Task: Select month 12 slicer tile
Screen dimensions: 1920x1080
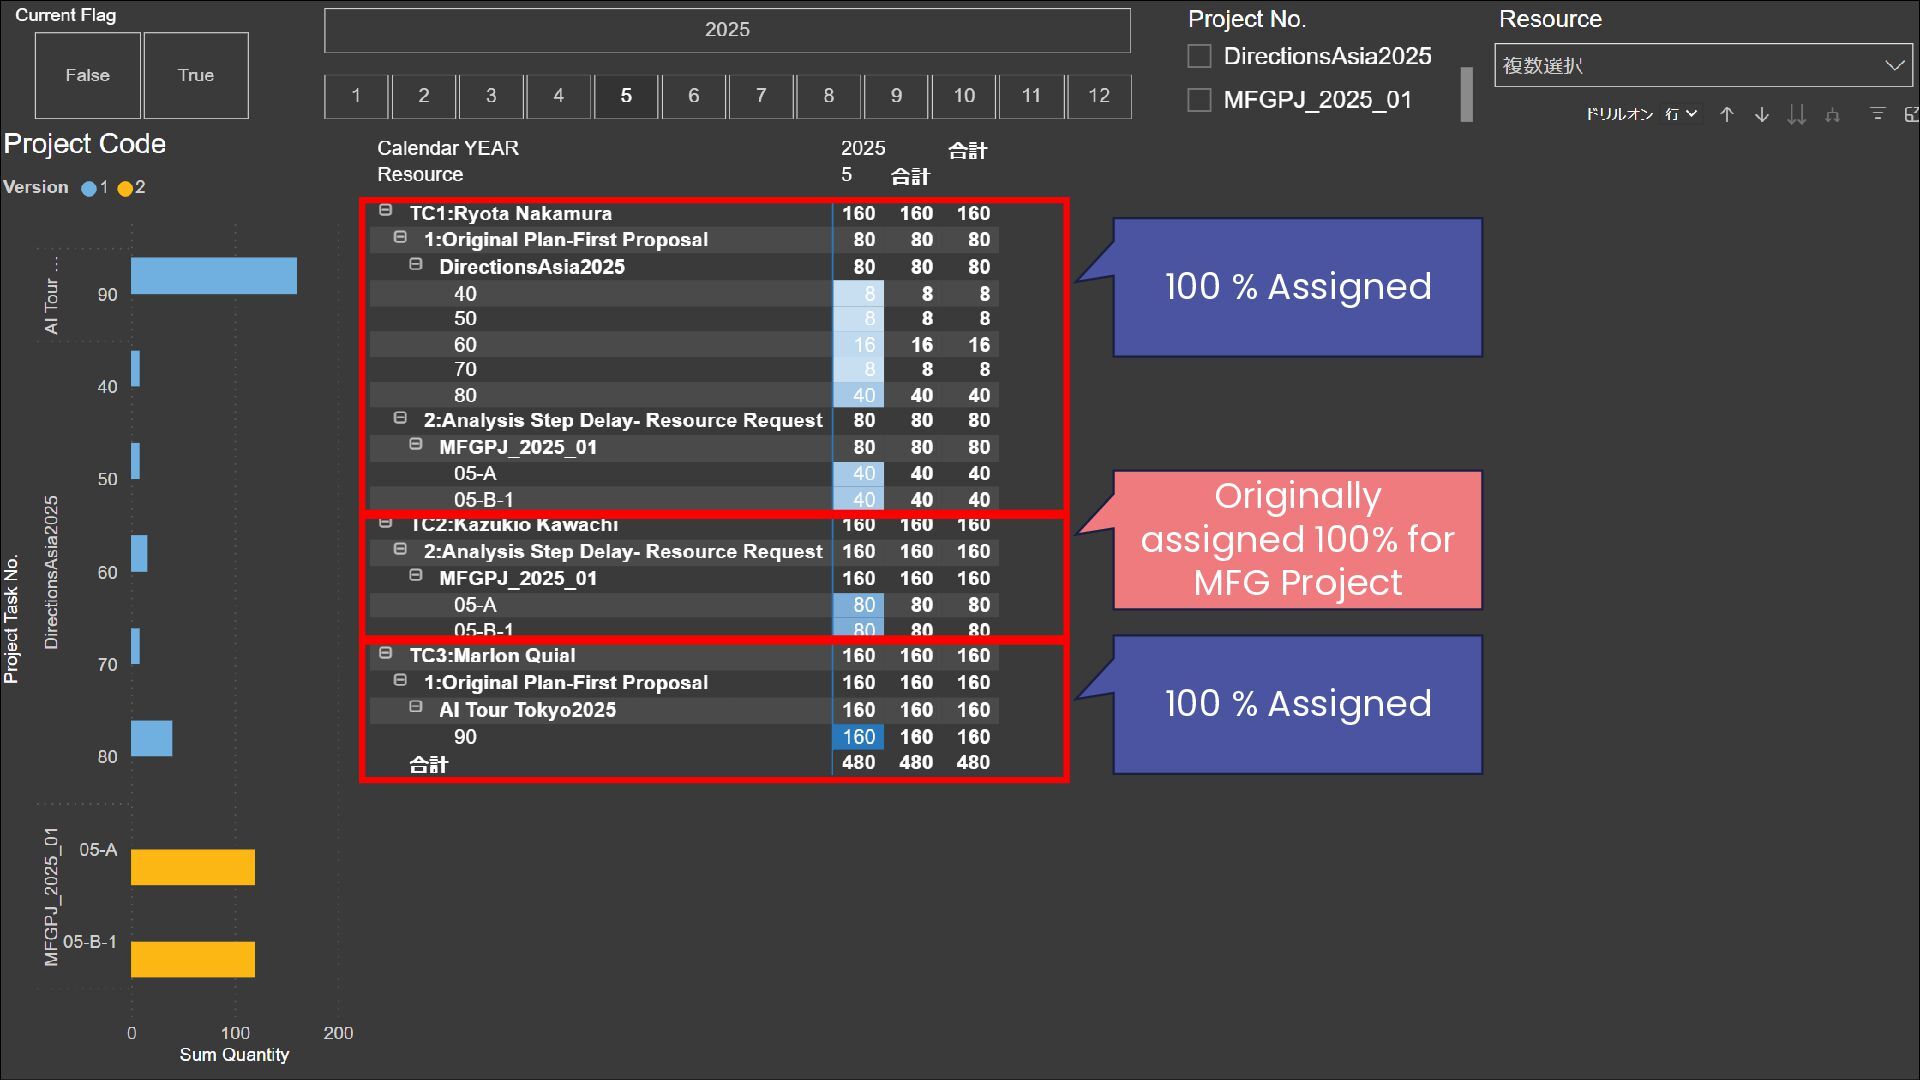Action: point(1098,96)
